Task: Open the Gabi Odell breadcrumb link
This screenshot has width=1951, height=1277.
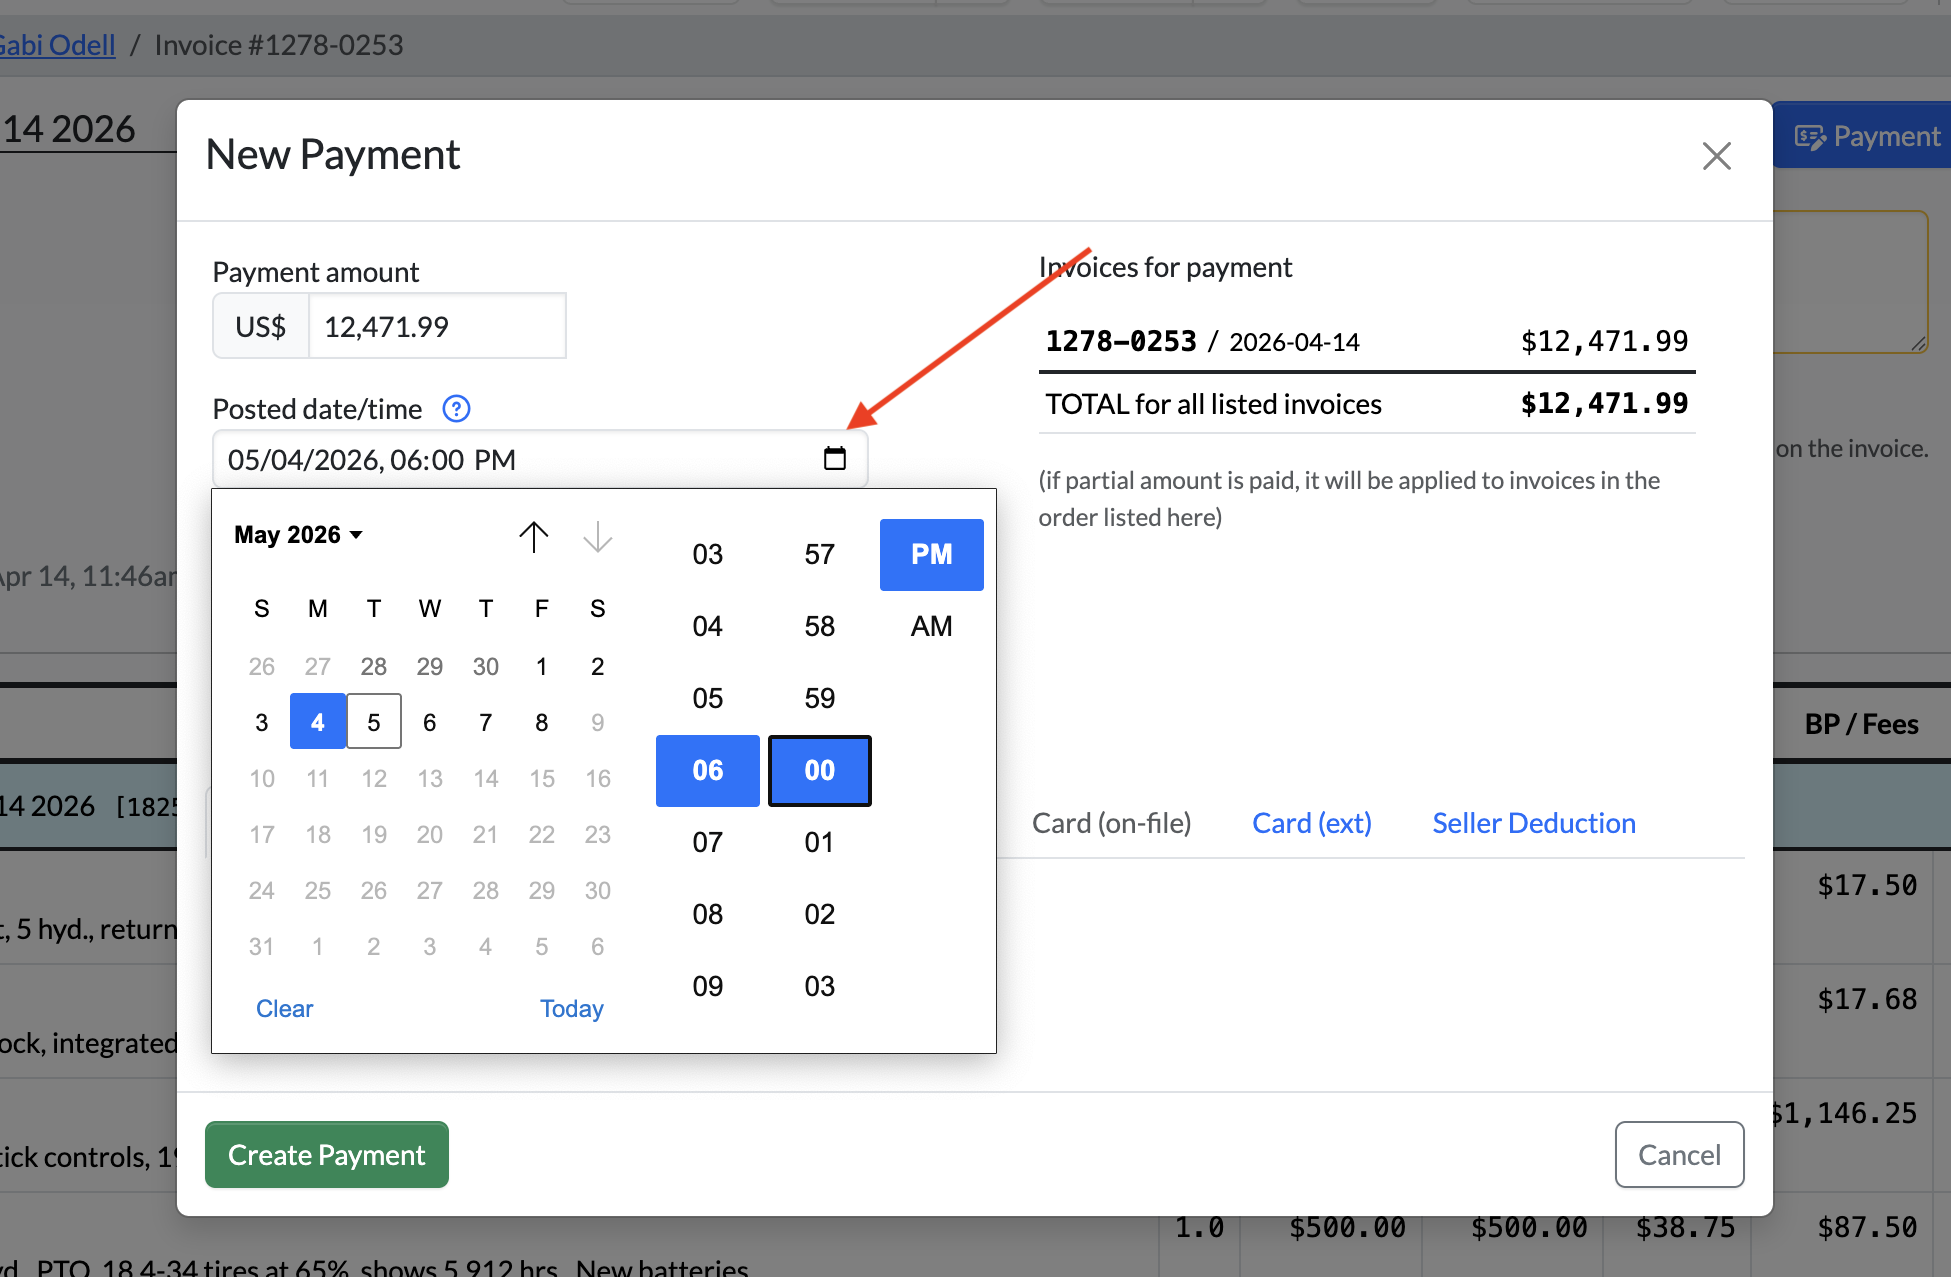Action: 57,45
